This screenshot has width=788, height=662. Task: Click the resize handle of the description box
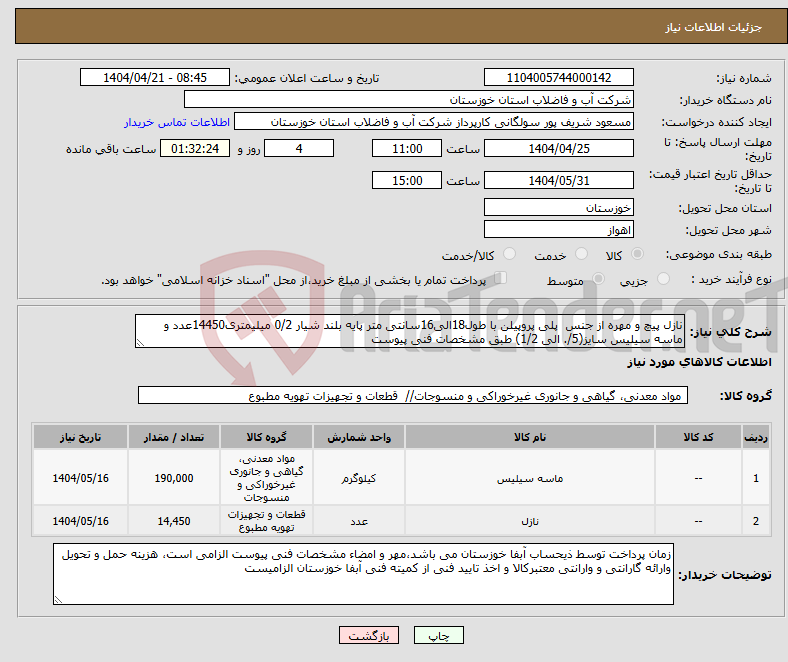[140, 343]
